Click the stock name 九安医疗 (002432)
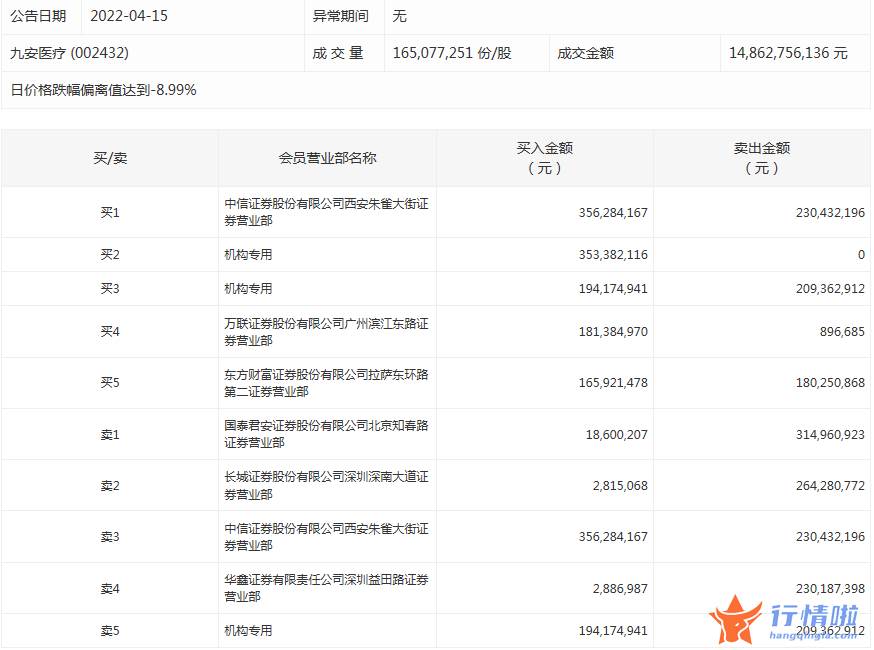This screenshot has height=650, width=874. pos(69,53)
